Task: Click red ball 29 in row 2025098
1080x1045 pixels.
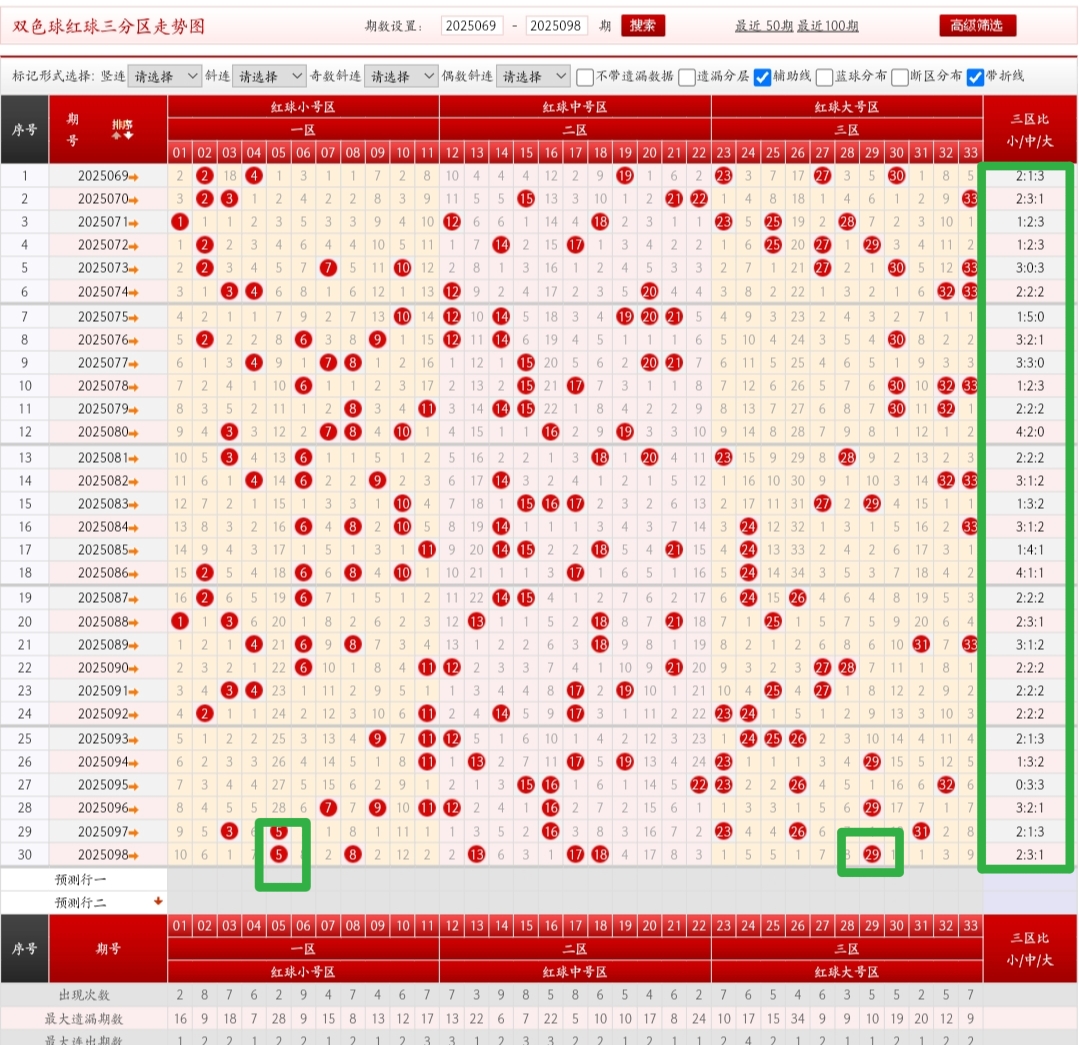Action: click(x=872, y=854)
